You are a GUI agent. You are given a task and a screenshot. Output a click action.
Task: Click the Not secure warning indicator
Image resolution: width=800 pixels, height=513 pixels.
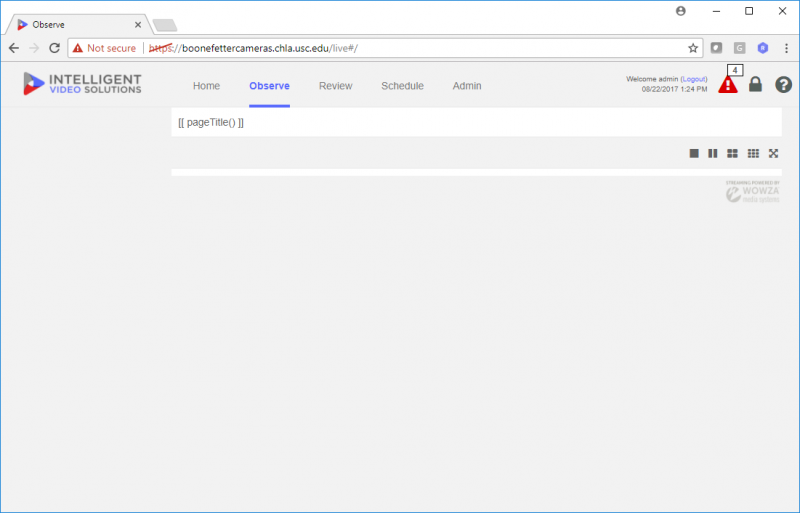coord(104,48)
